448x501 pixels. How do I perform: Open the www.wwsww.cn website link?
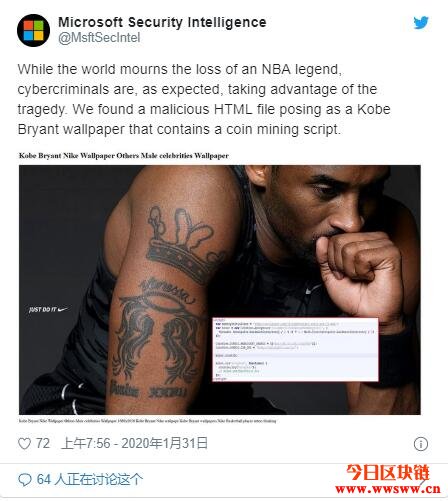pos(388,489)
